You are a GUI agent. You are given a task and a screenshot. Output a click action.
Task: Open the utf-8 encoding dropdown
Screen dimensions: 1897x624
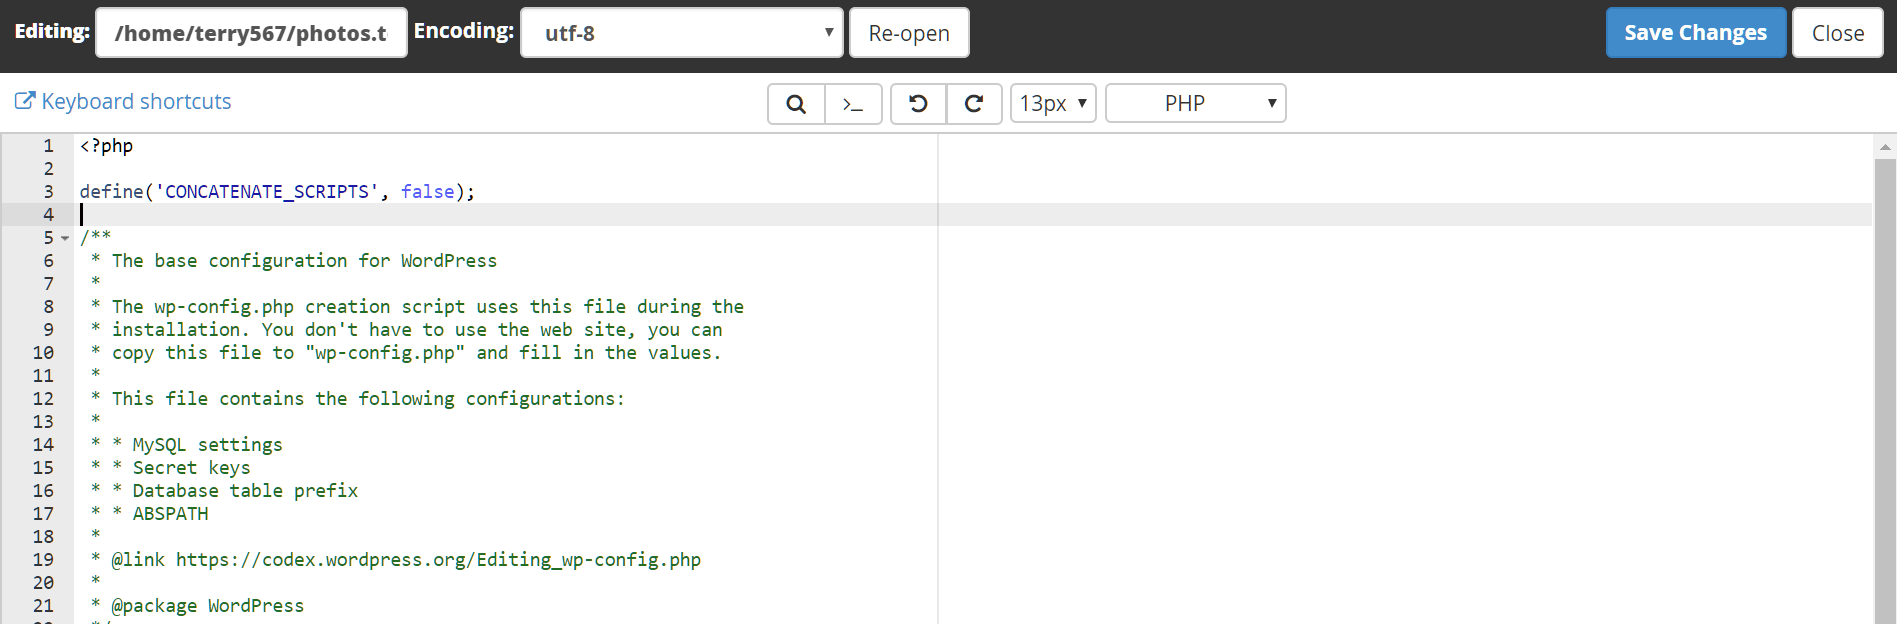[x=682, y=33]
